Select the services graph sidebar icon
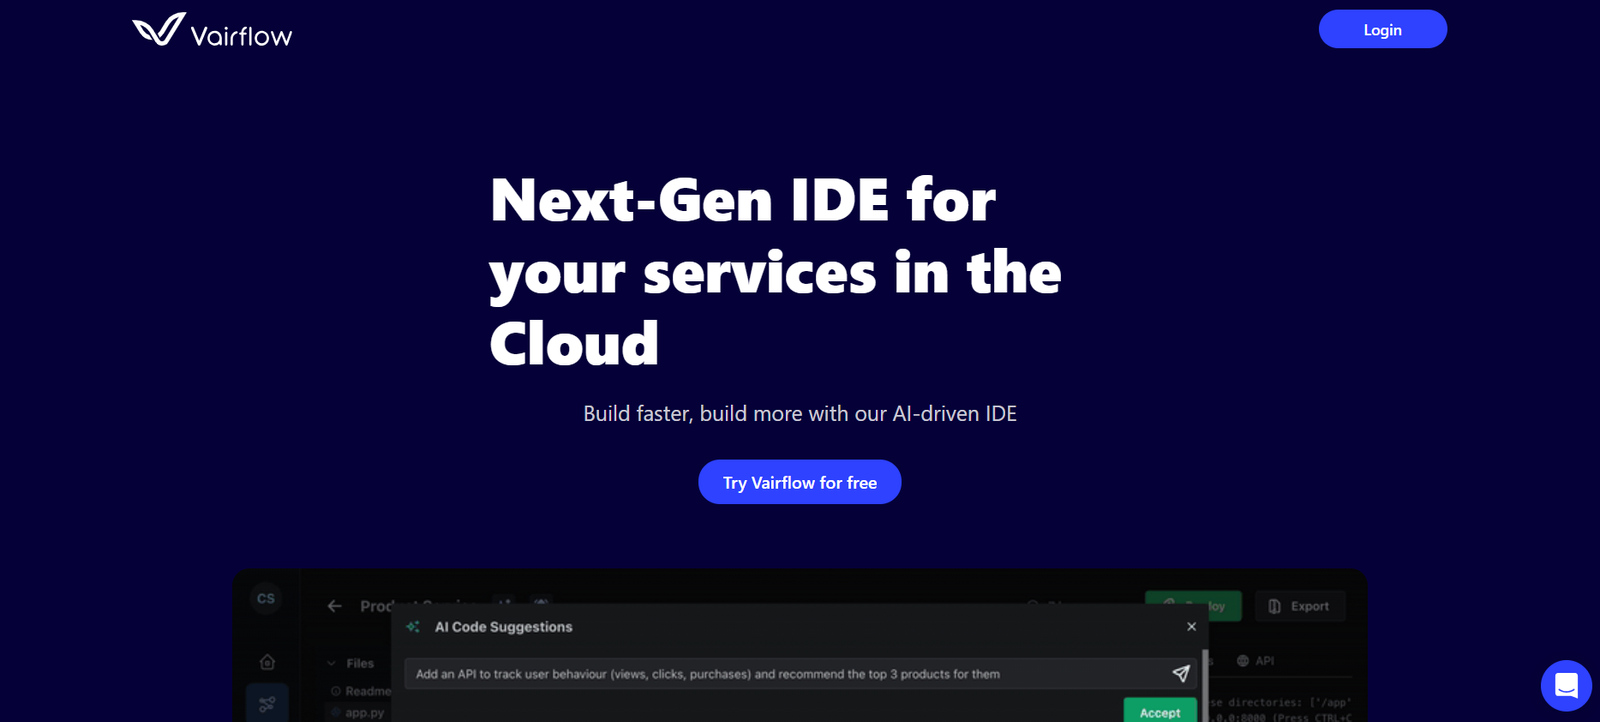1600x722 pixels. (x=267, y=704)
